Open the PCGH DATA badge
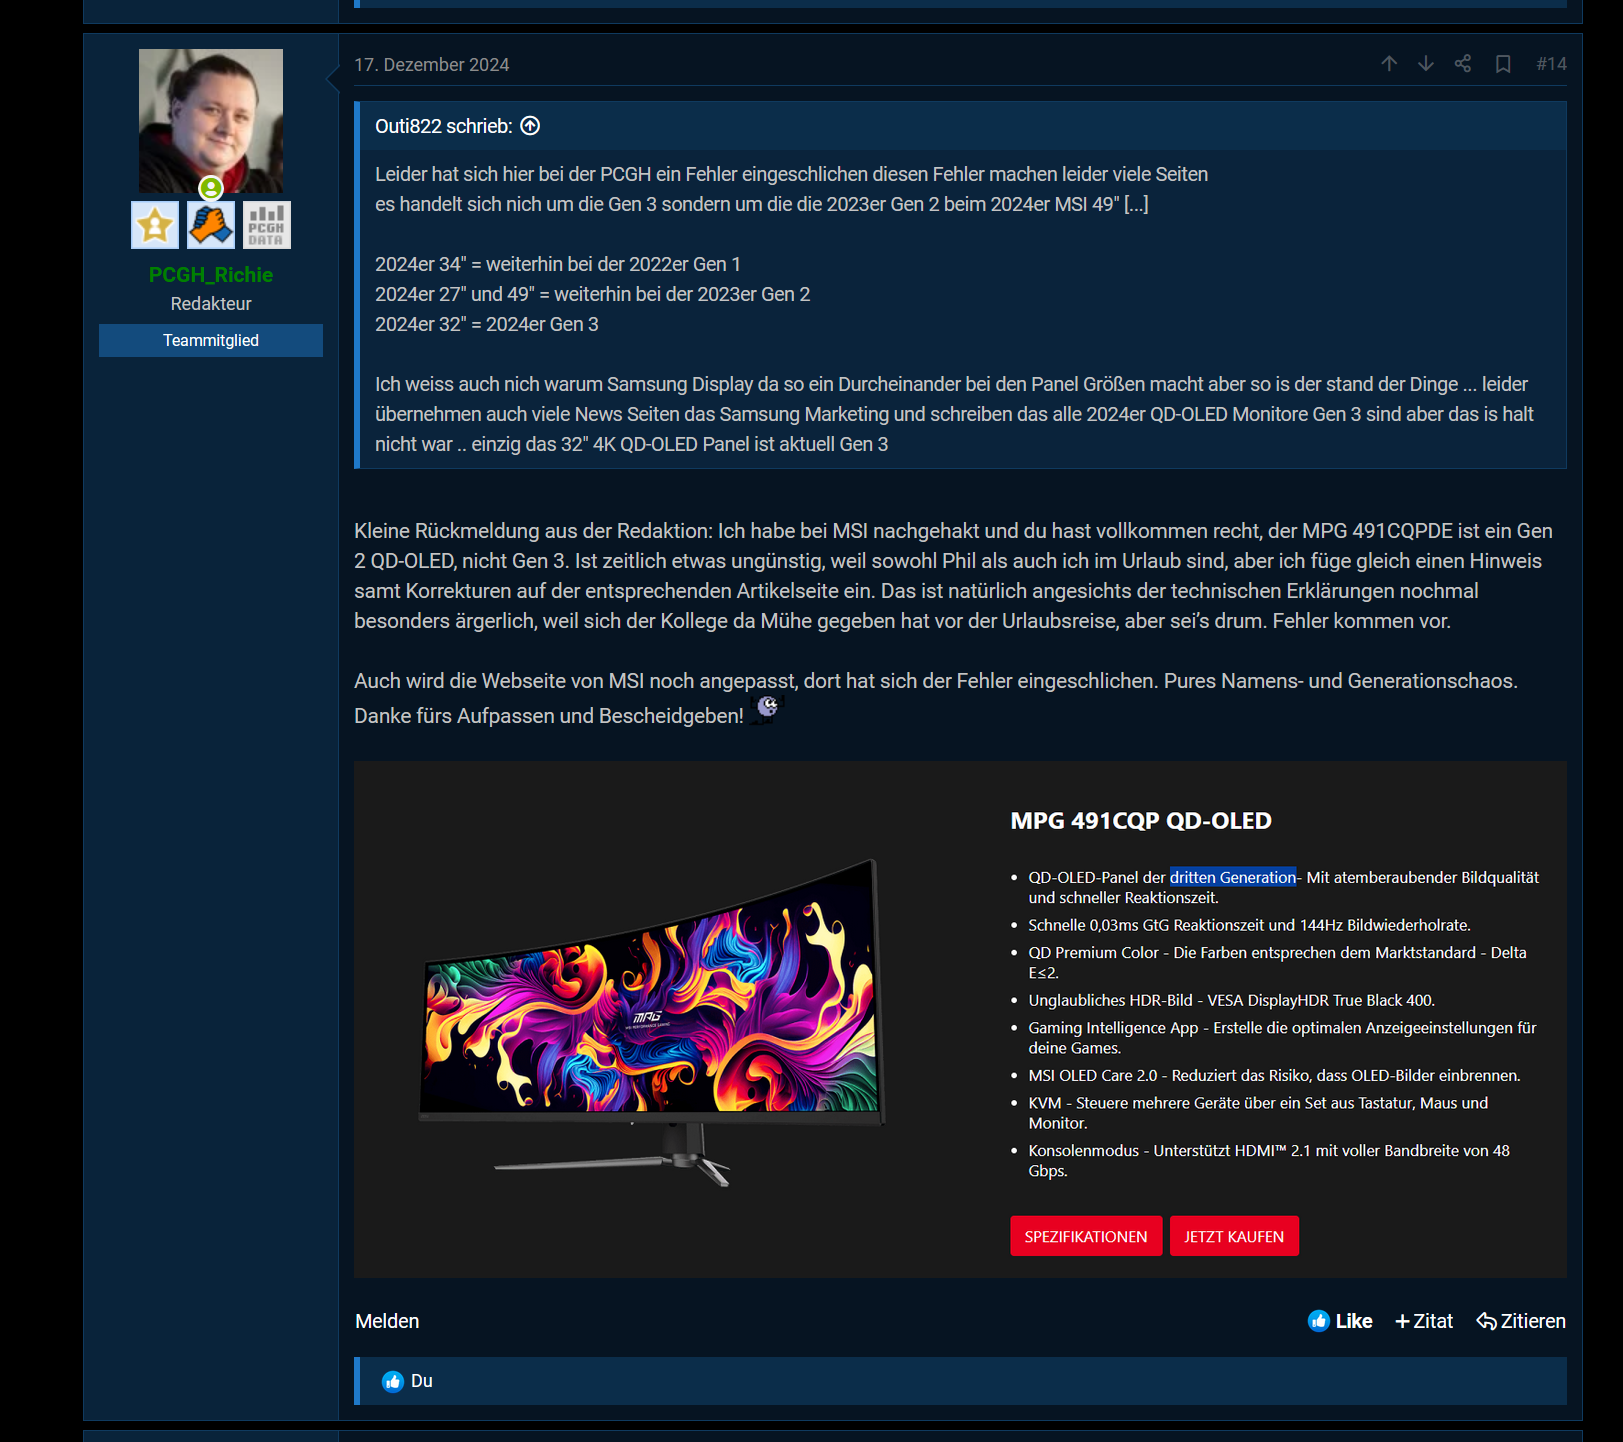This screenshot has width=1623, height=1442. coord(266,224)
